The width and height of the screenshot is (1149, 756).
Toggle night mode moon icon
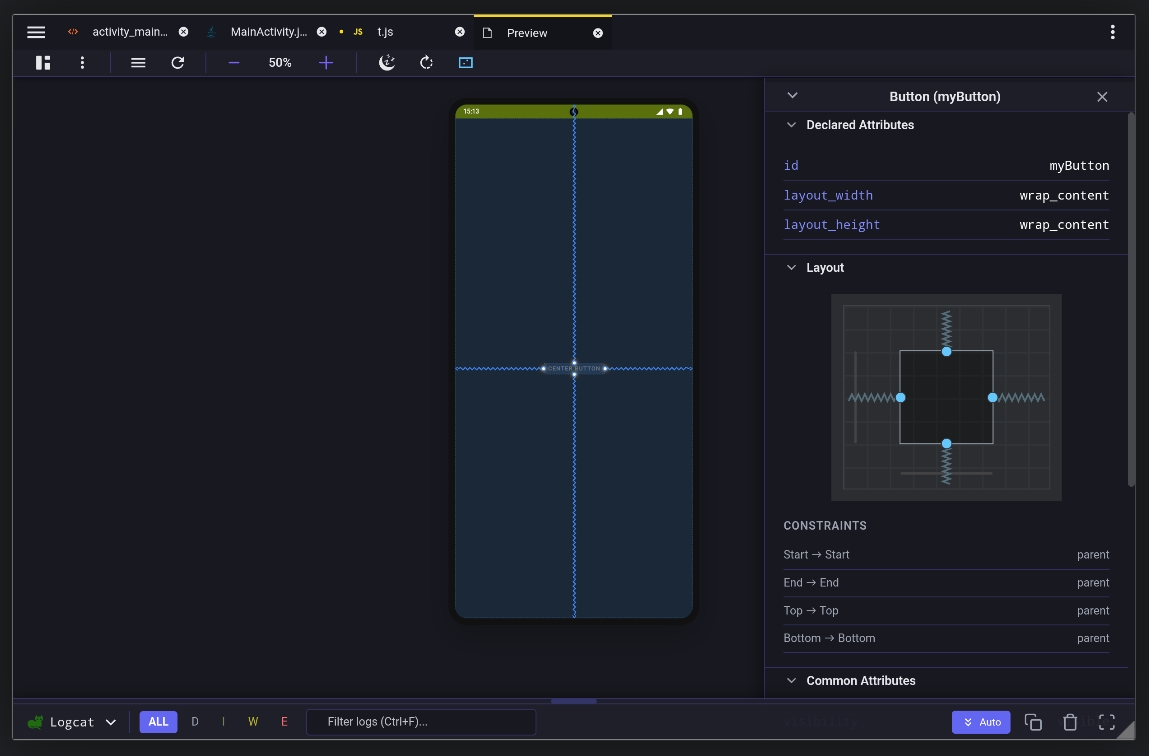coord(387,63)
